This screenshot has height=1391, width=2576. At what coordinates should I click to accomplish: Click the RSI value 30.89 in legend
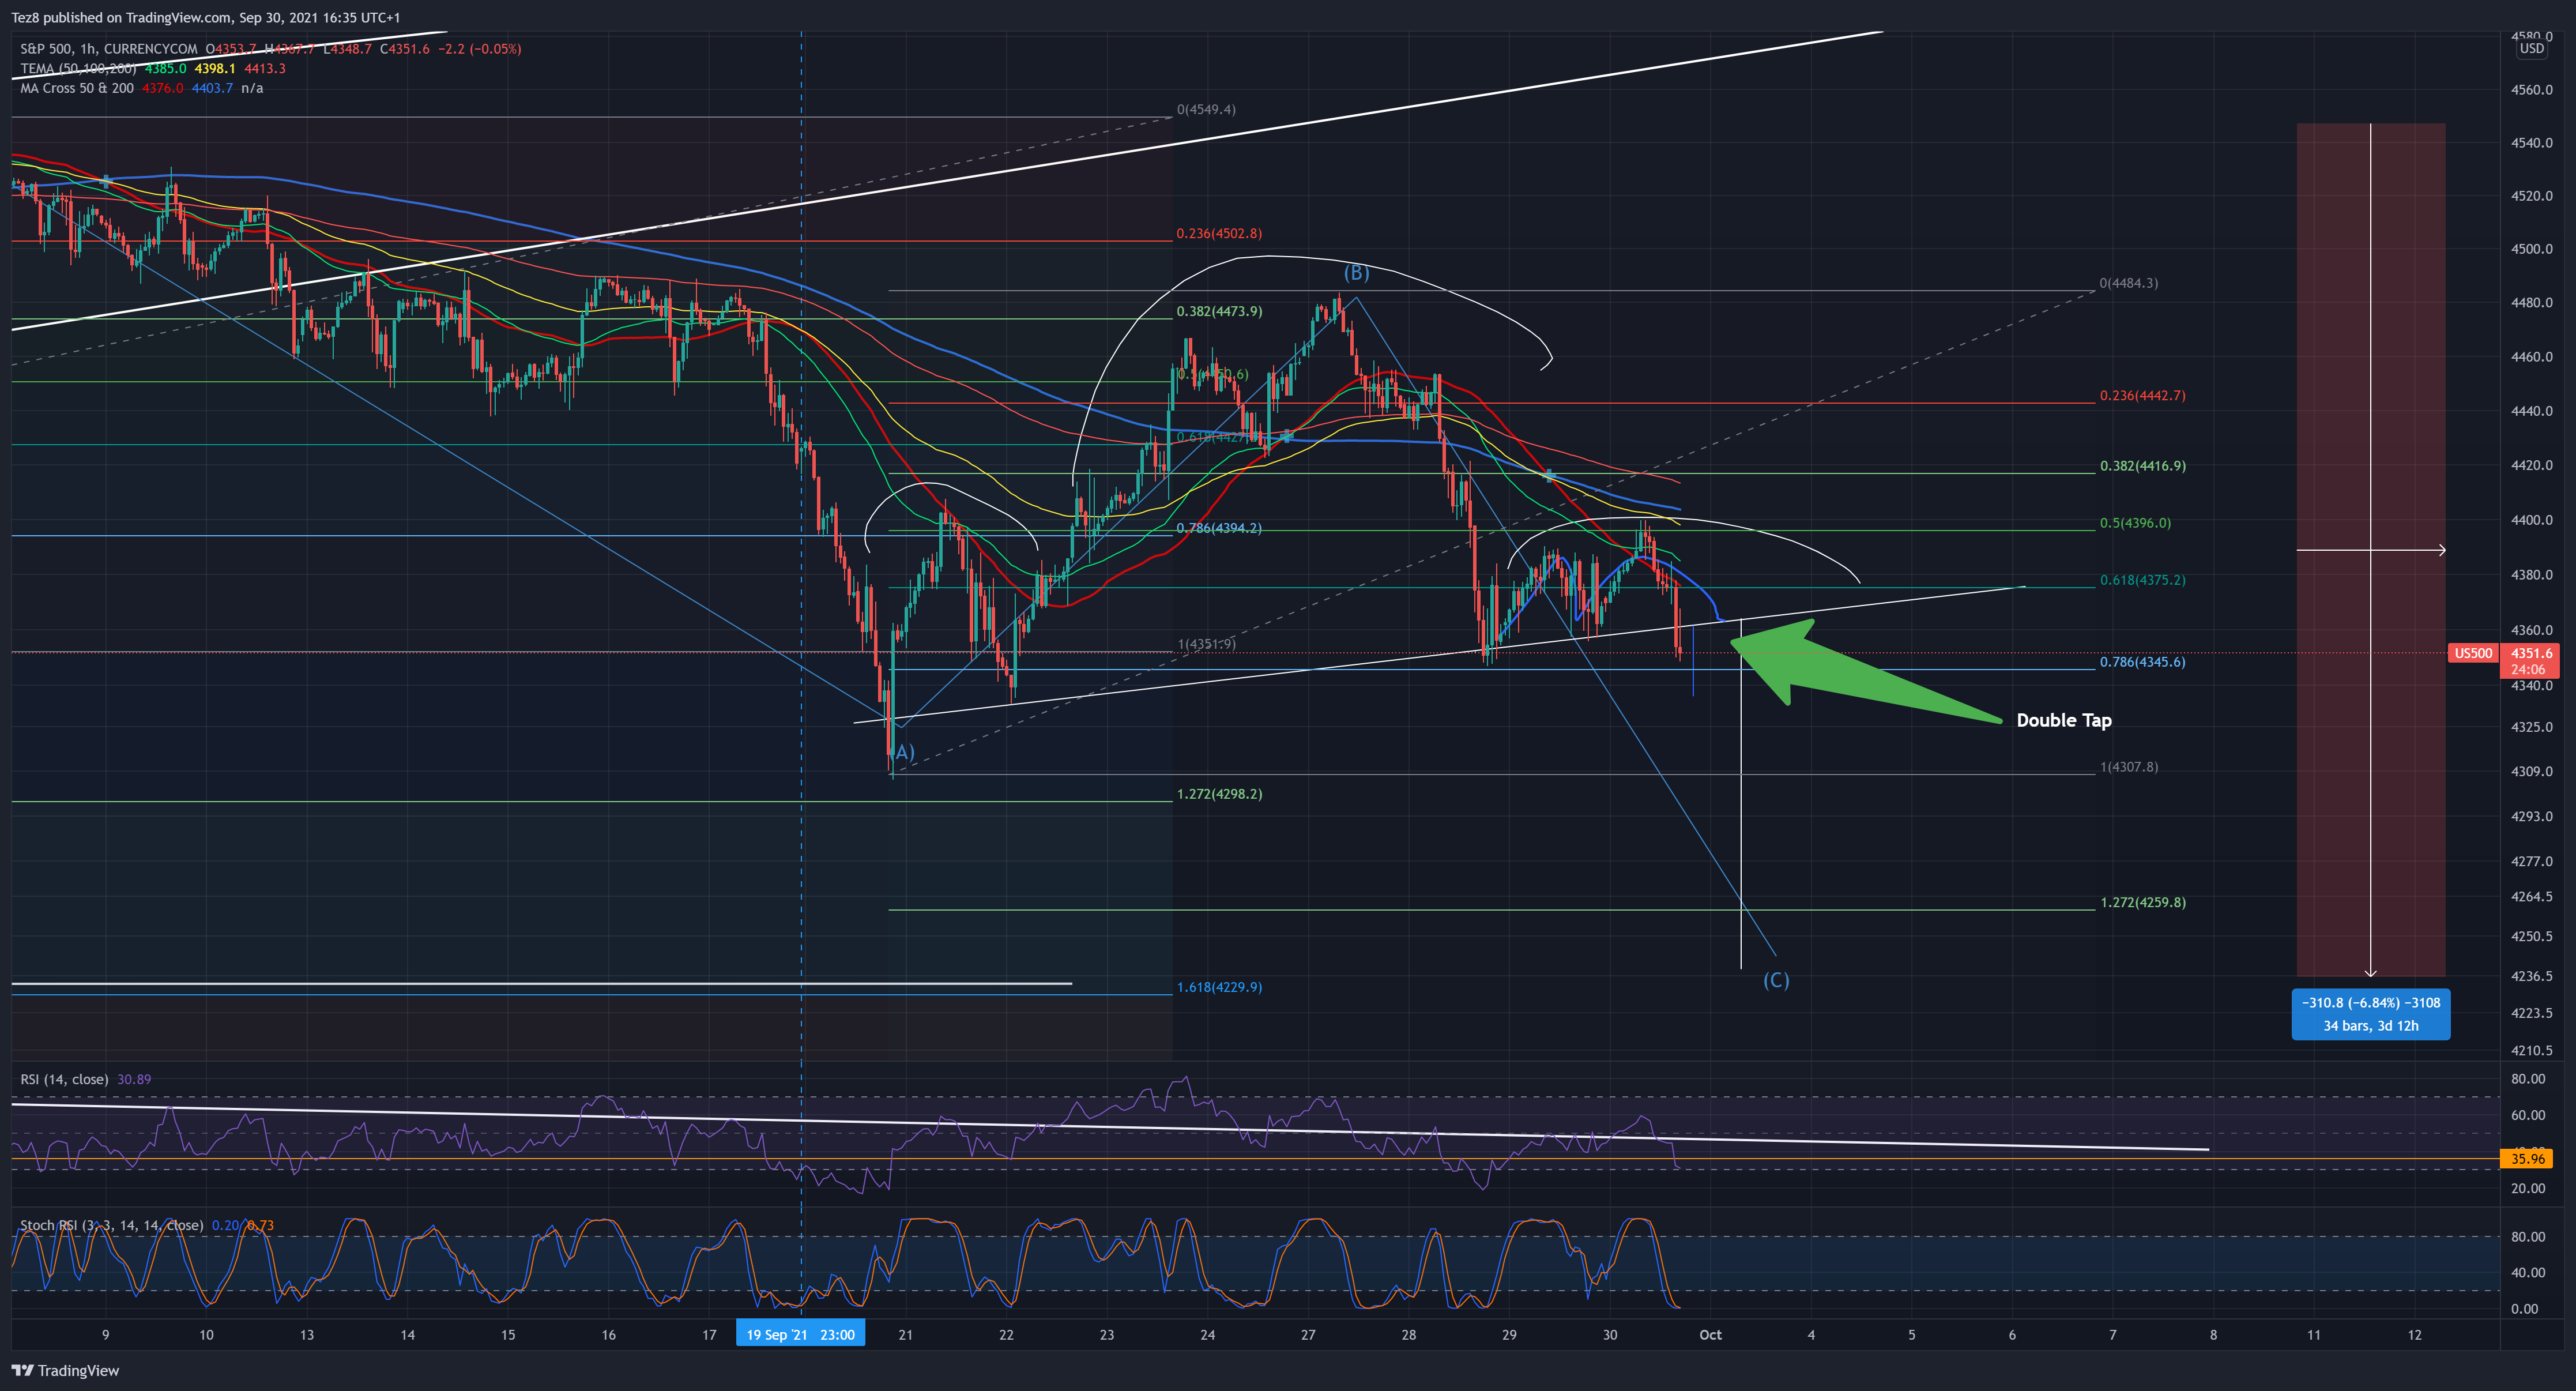(x=134, y=1079)
